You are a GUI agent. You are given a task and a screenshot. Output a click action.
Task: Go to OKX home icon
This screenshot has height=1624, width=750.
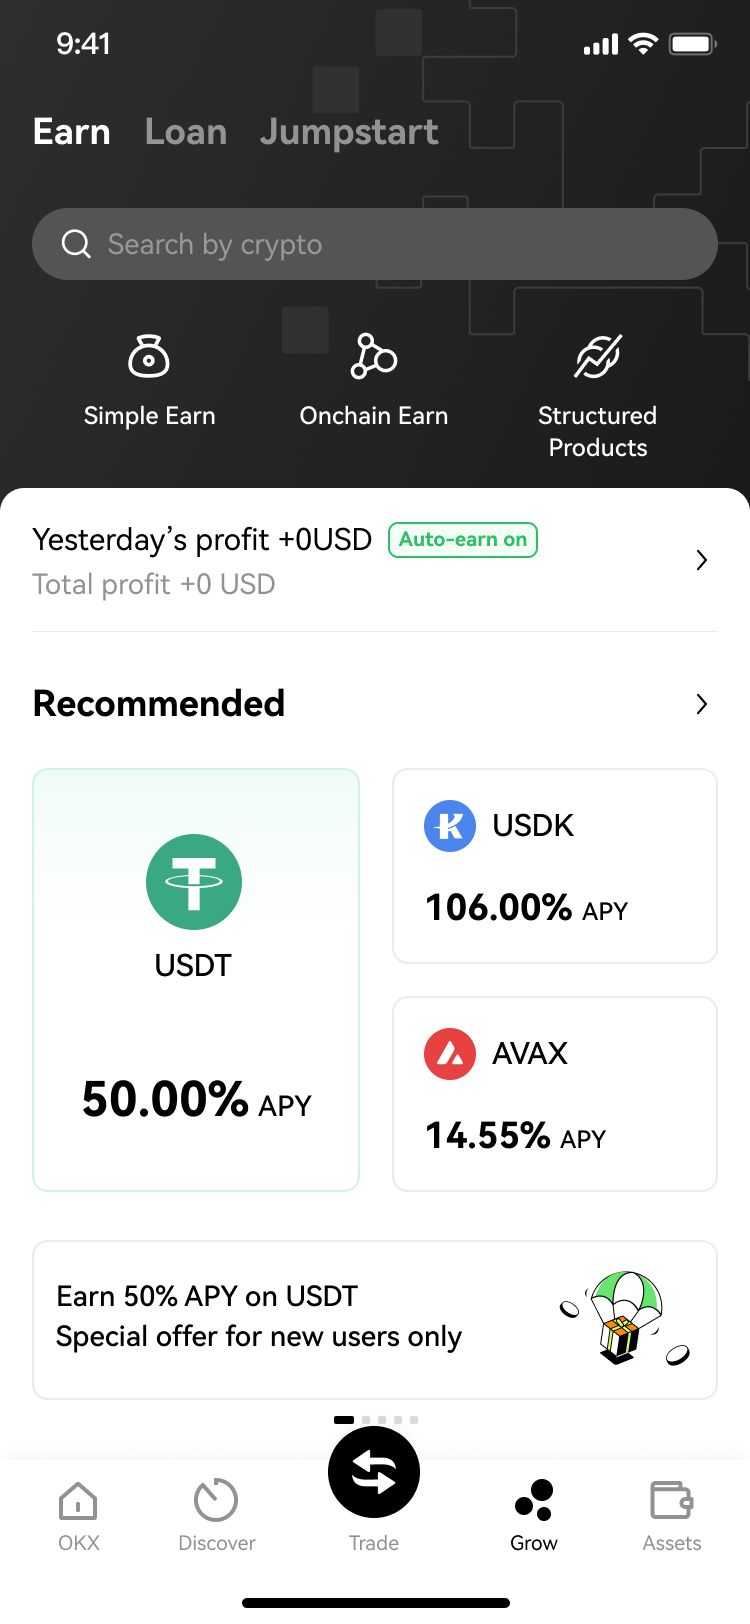pos(78,1501)
